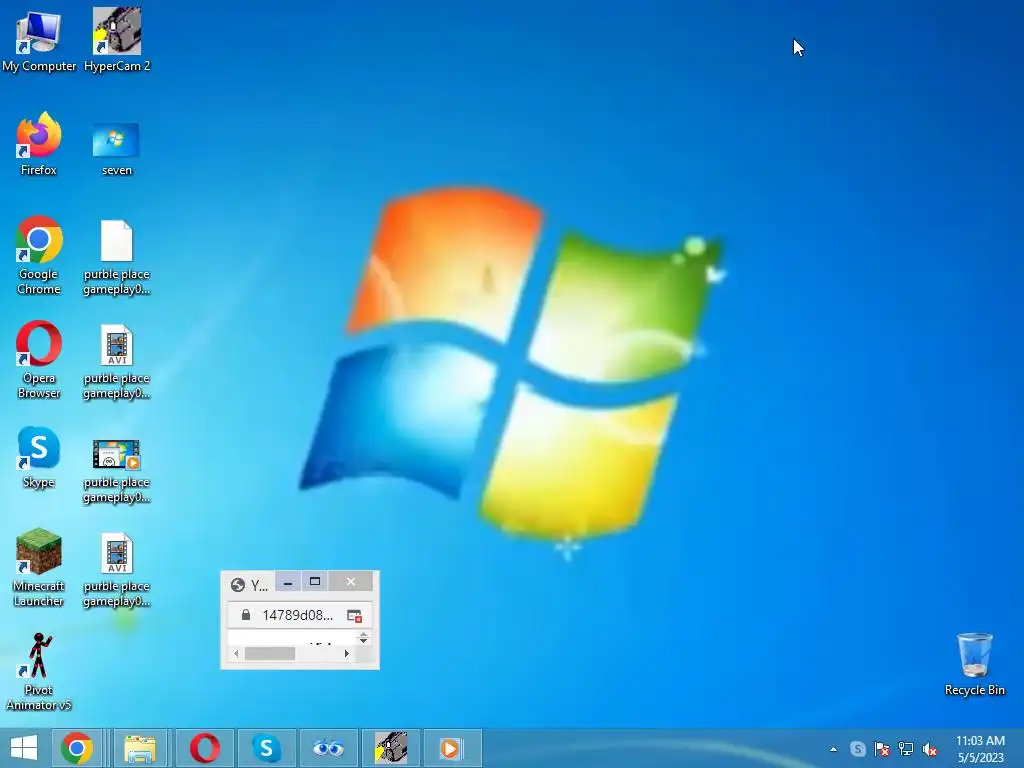Screen dimensions: 1024x768
Task: Click the Skype system tray icon
Action: tap(857, 749)
